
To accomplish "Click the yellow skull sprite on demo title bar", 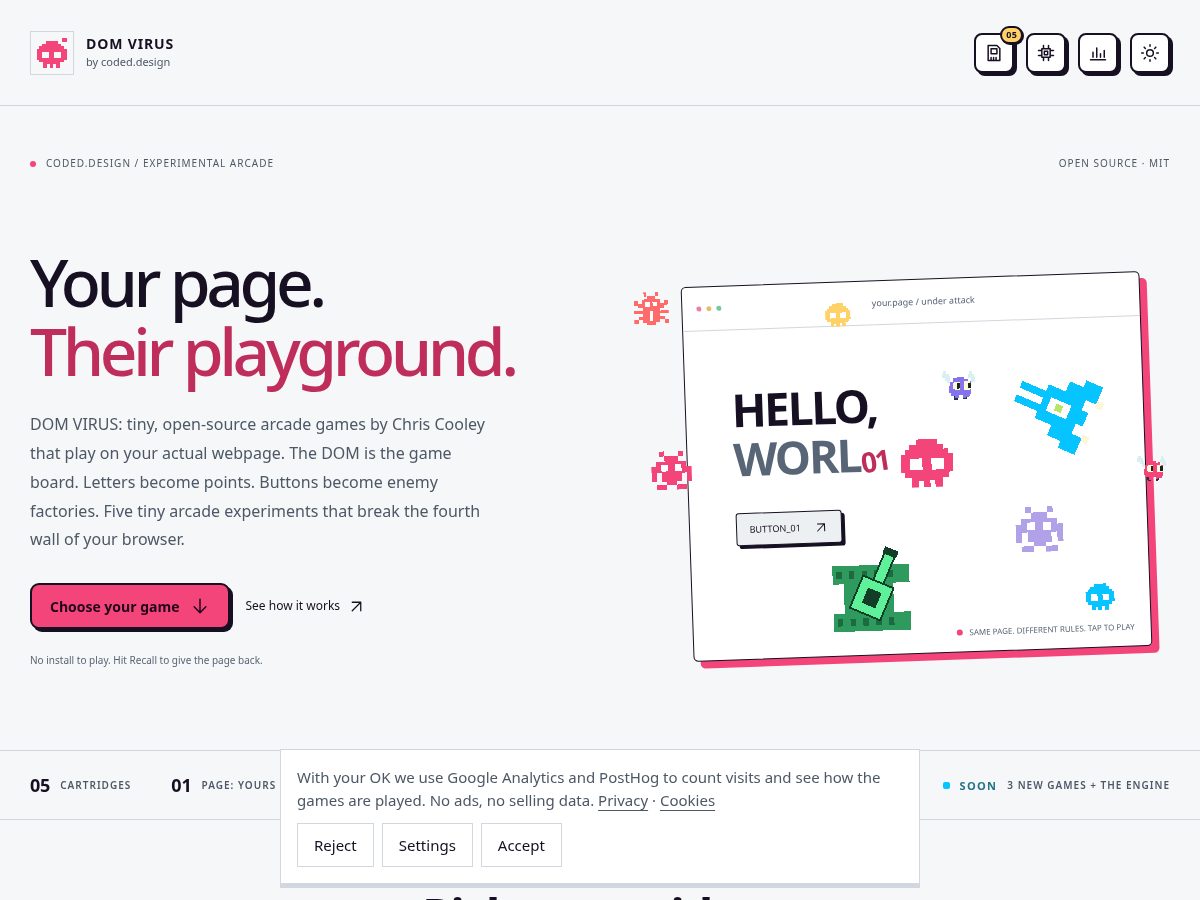I will (837, 315).
